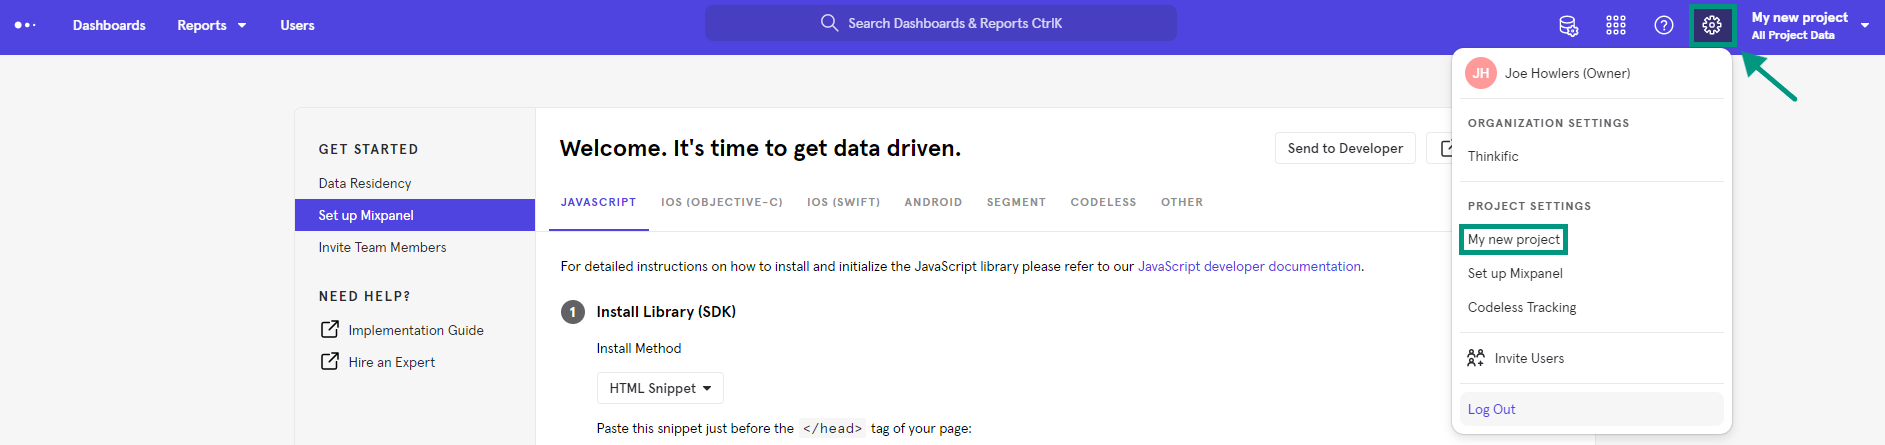1885x445 pixels.
Task: Click the Send to Developer button
Action: click(1345, 148)
